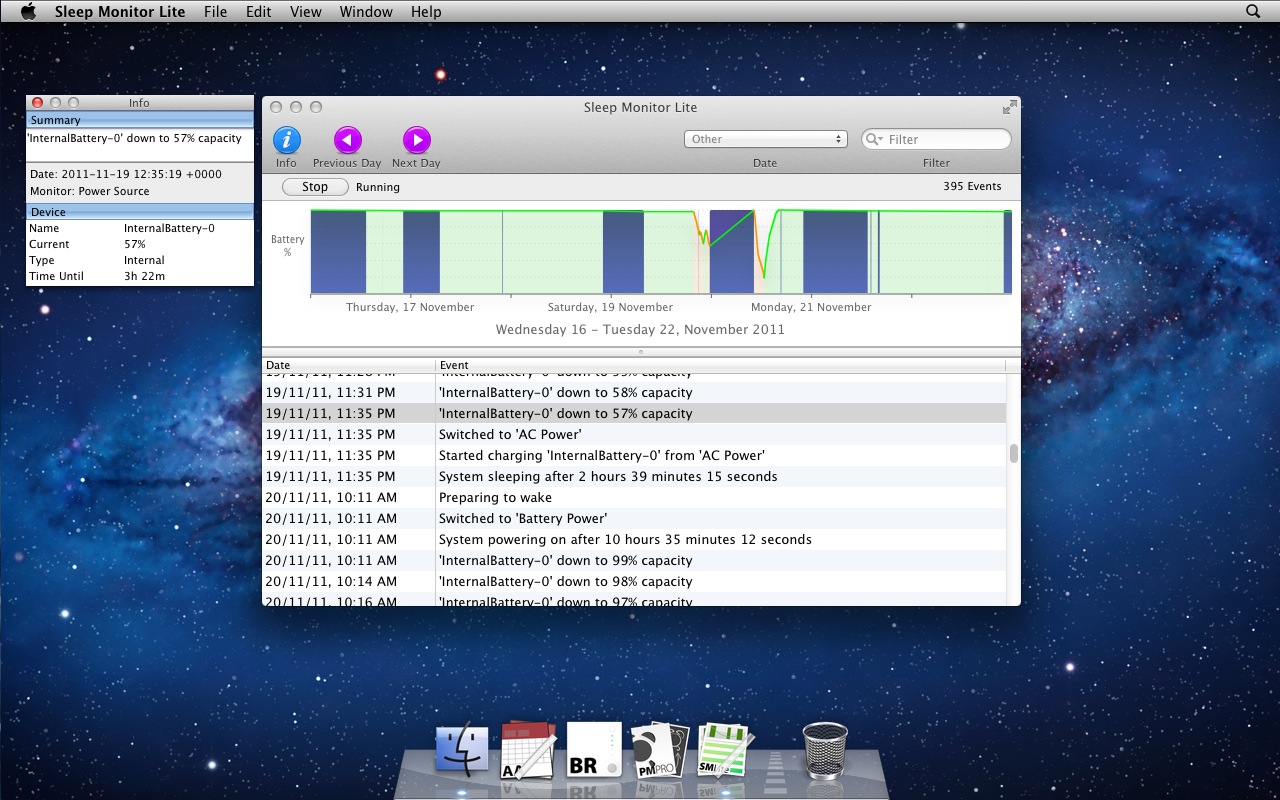Click the Event column header

pyautogui.click(x=720, y=365)
